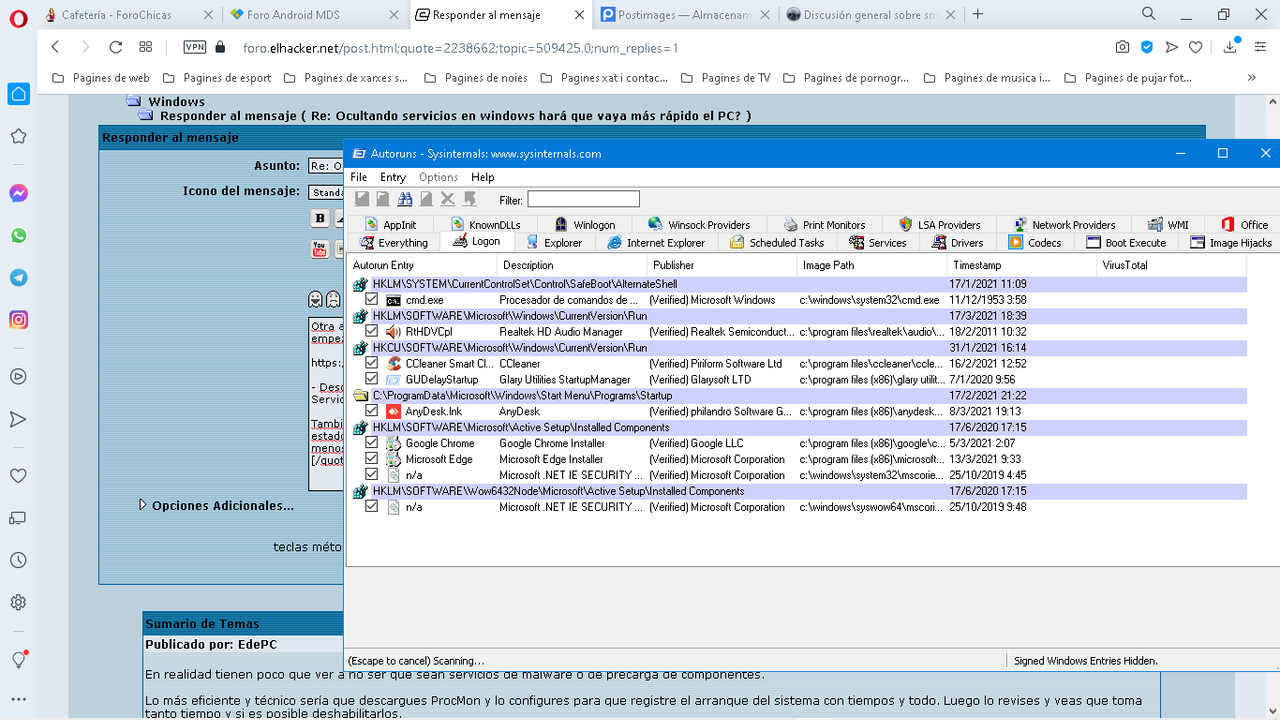Open History clock icon in Opera sidebar
1280x720 pixels.
pos(18,561)
